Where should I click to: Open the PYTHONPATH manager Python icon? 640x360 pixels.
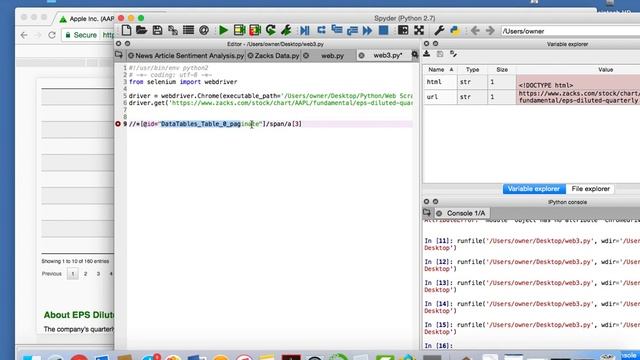(455, 31)
